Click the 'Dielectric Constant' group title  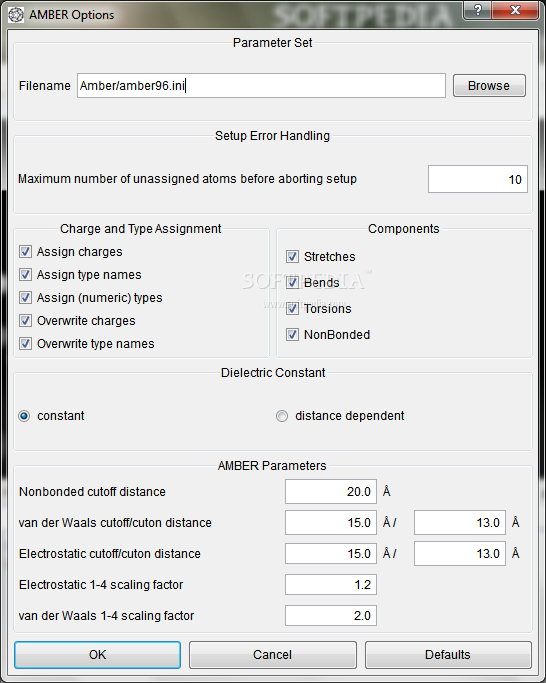pyautogui.click(x=273, y=373)
